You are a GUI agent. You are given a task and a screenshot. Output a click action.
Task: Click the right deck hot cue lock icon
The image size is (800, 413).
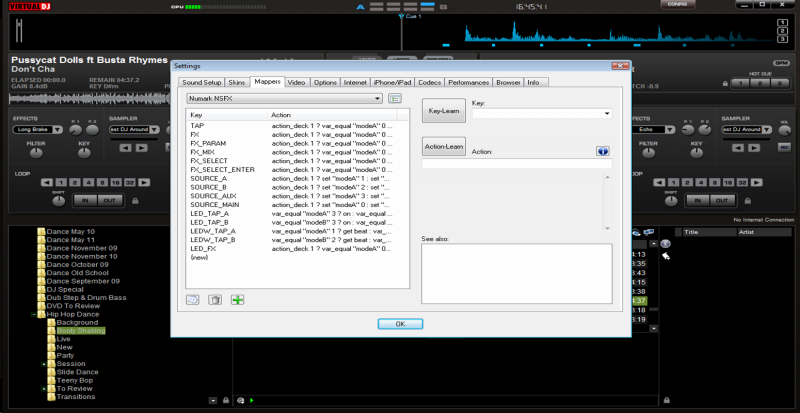click(724, 84)
